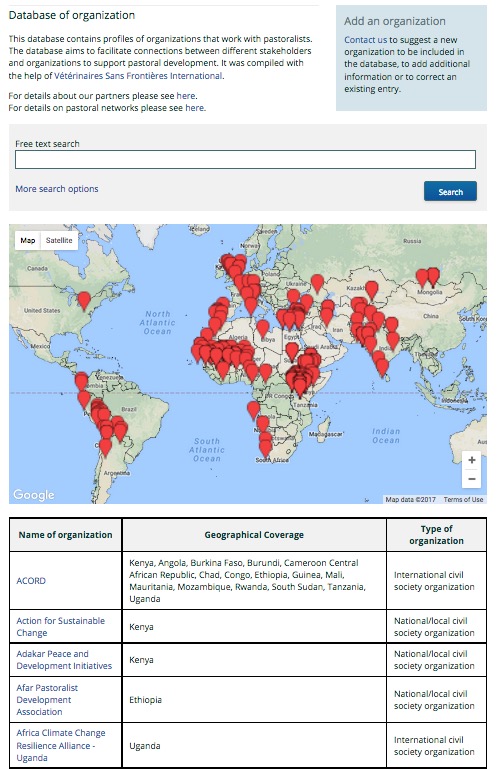Click 'here' link for partners details

coord(185,96)
